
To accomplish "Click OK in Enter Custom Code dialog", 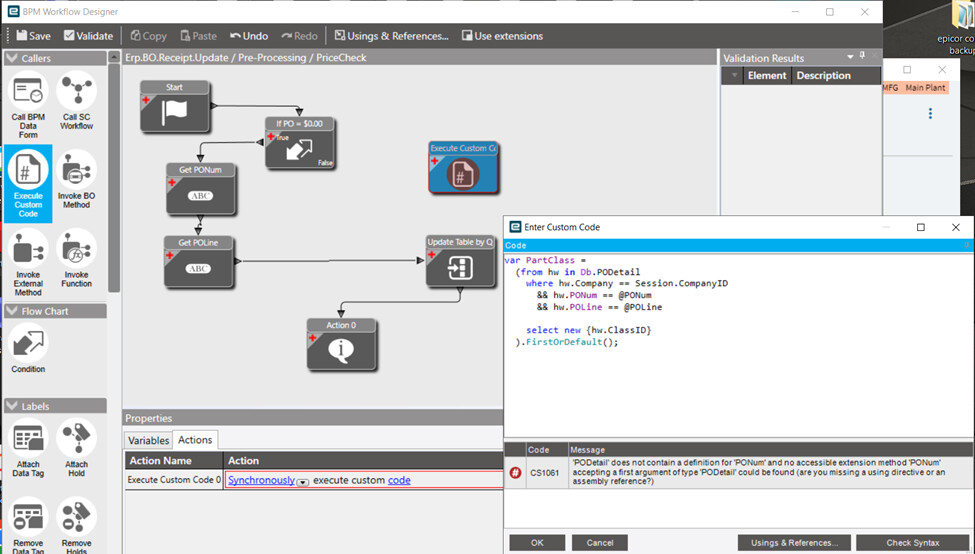I will 537,543.
